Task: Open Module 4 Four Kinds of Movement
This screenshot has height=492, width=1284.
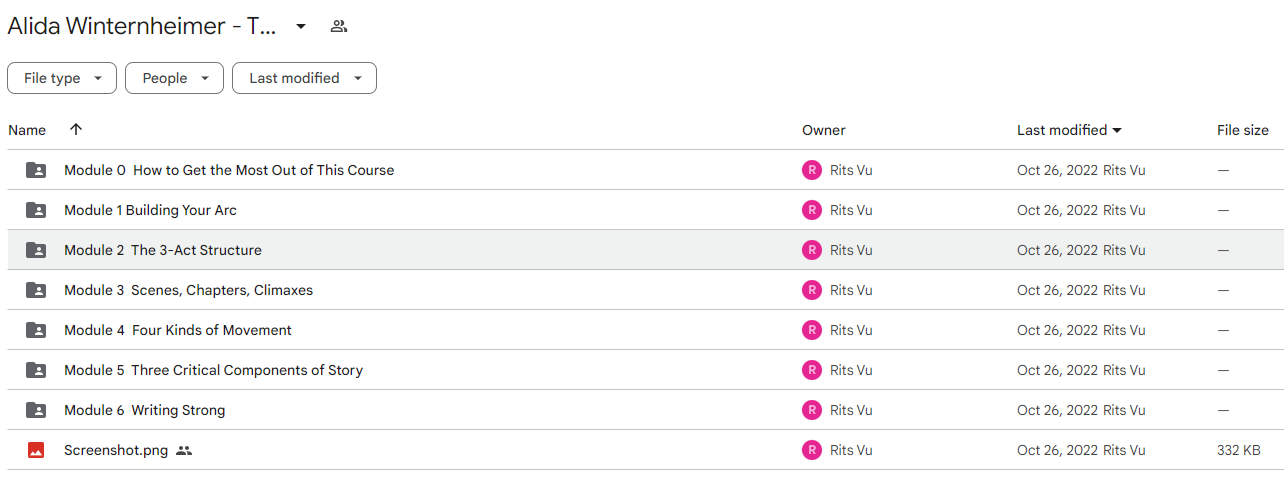Action: 178,330
